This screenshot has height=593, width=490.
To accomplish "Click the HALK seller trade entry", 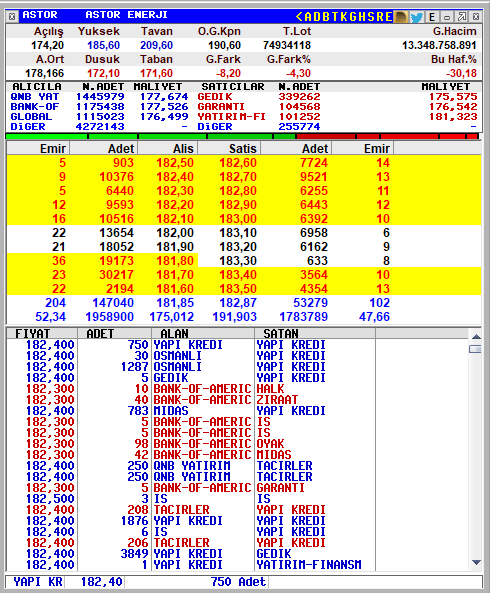I will 270,389.
